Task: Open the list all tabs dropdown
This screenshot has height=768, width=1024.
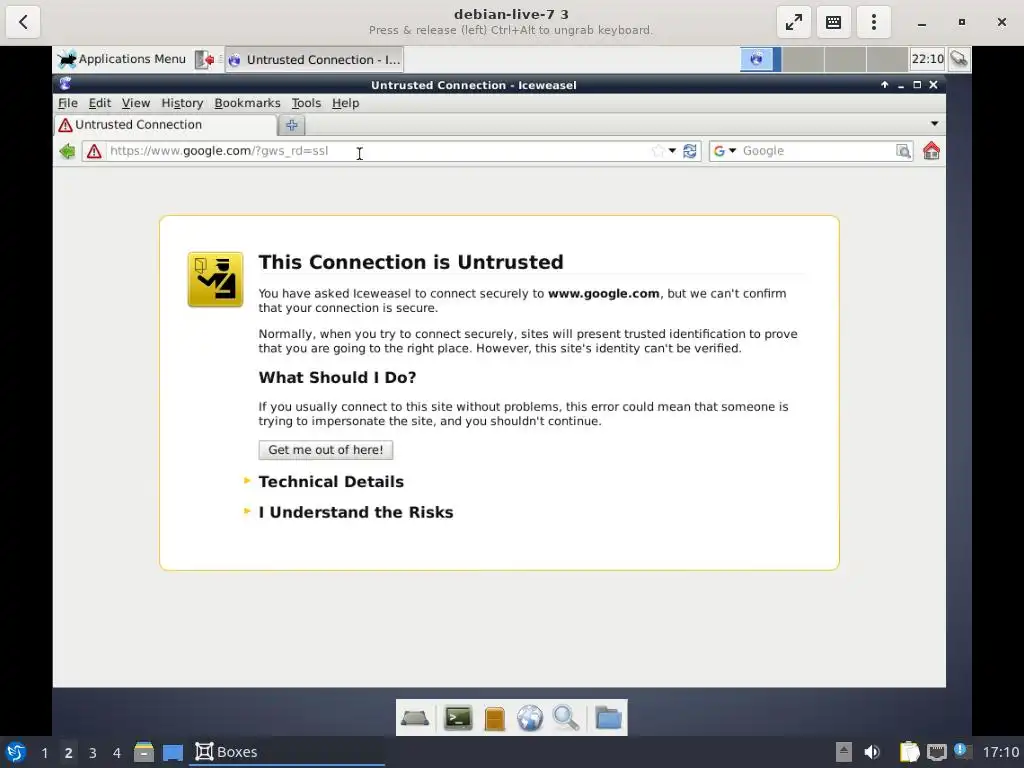Action: coord(935,124)
